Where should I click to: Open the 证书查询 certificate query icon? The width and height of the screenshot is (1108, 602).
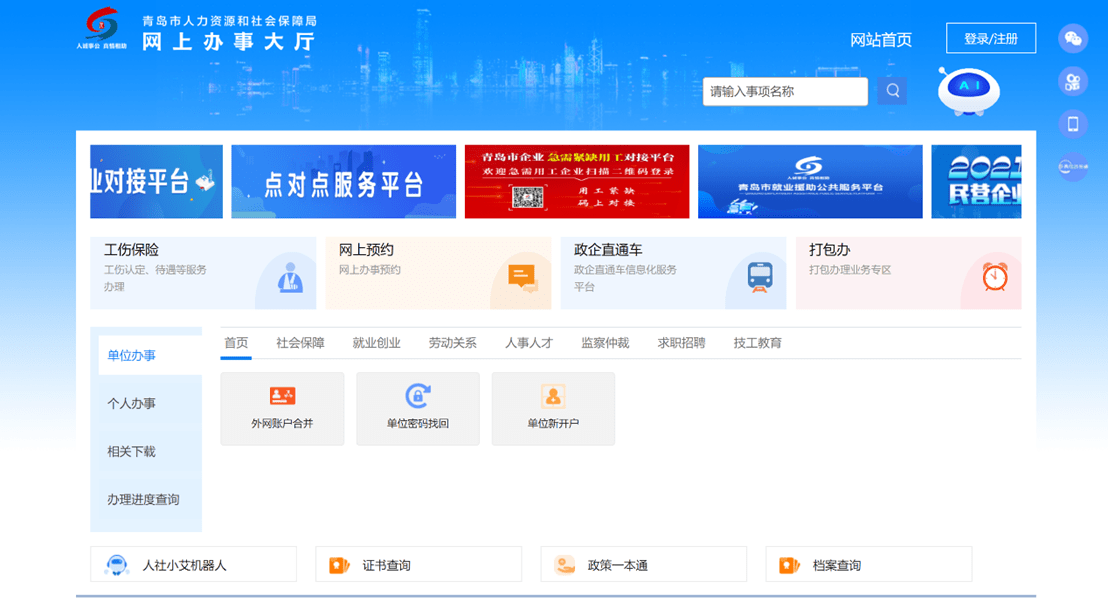(x=340, y=563)
